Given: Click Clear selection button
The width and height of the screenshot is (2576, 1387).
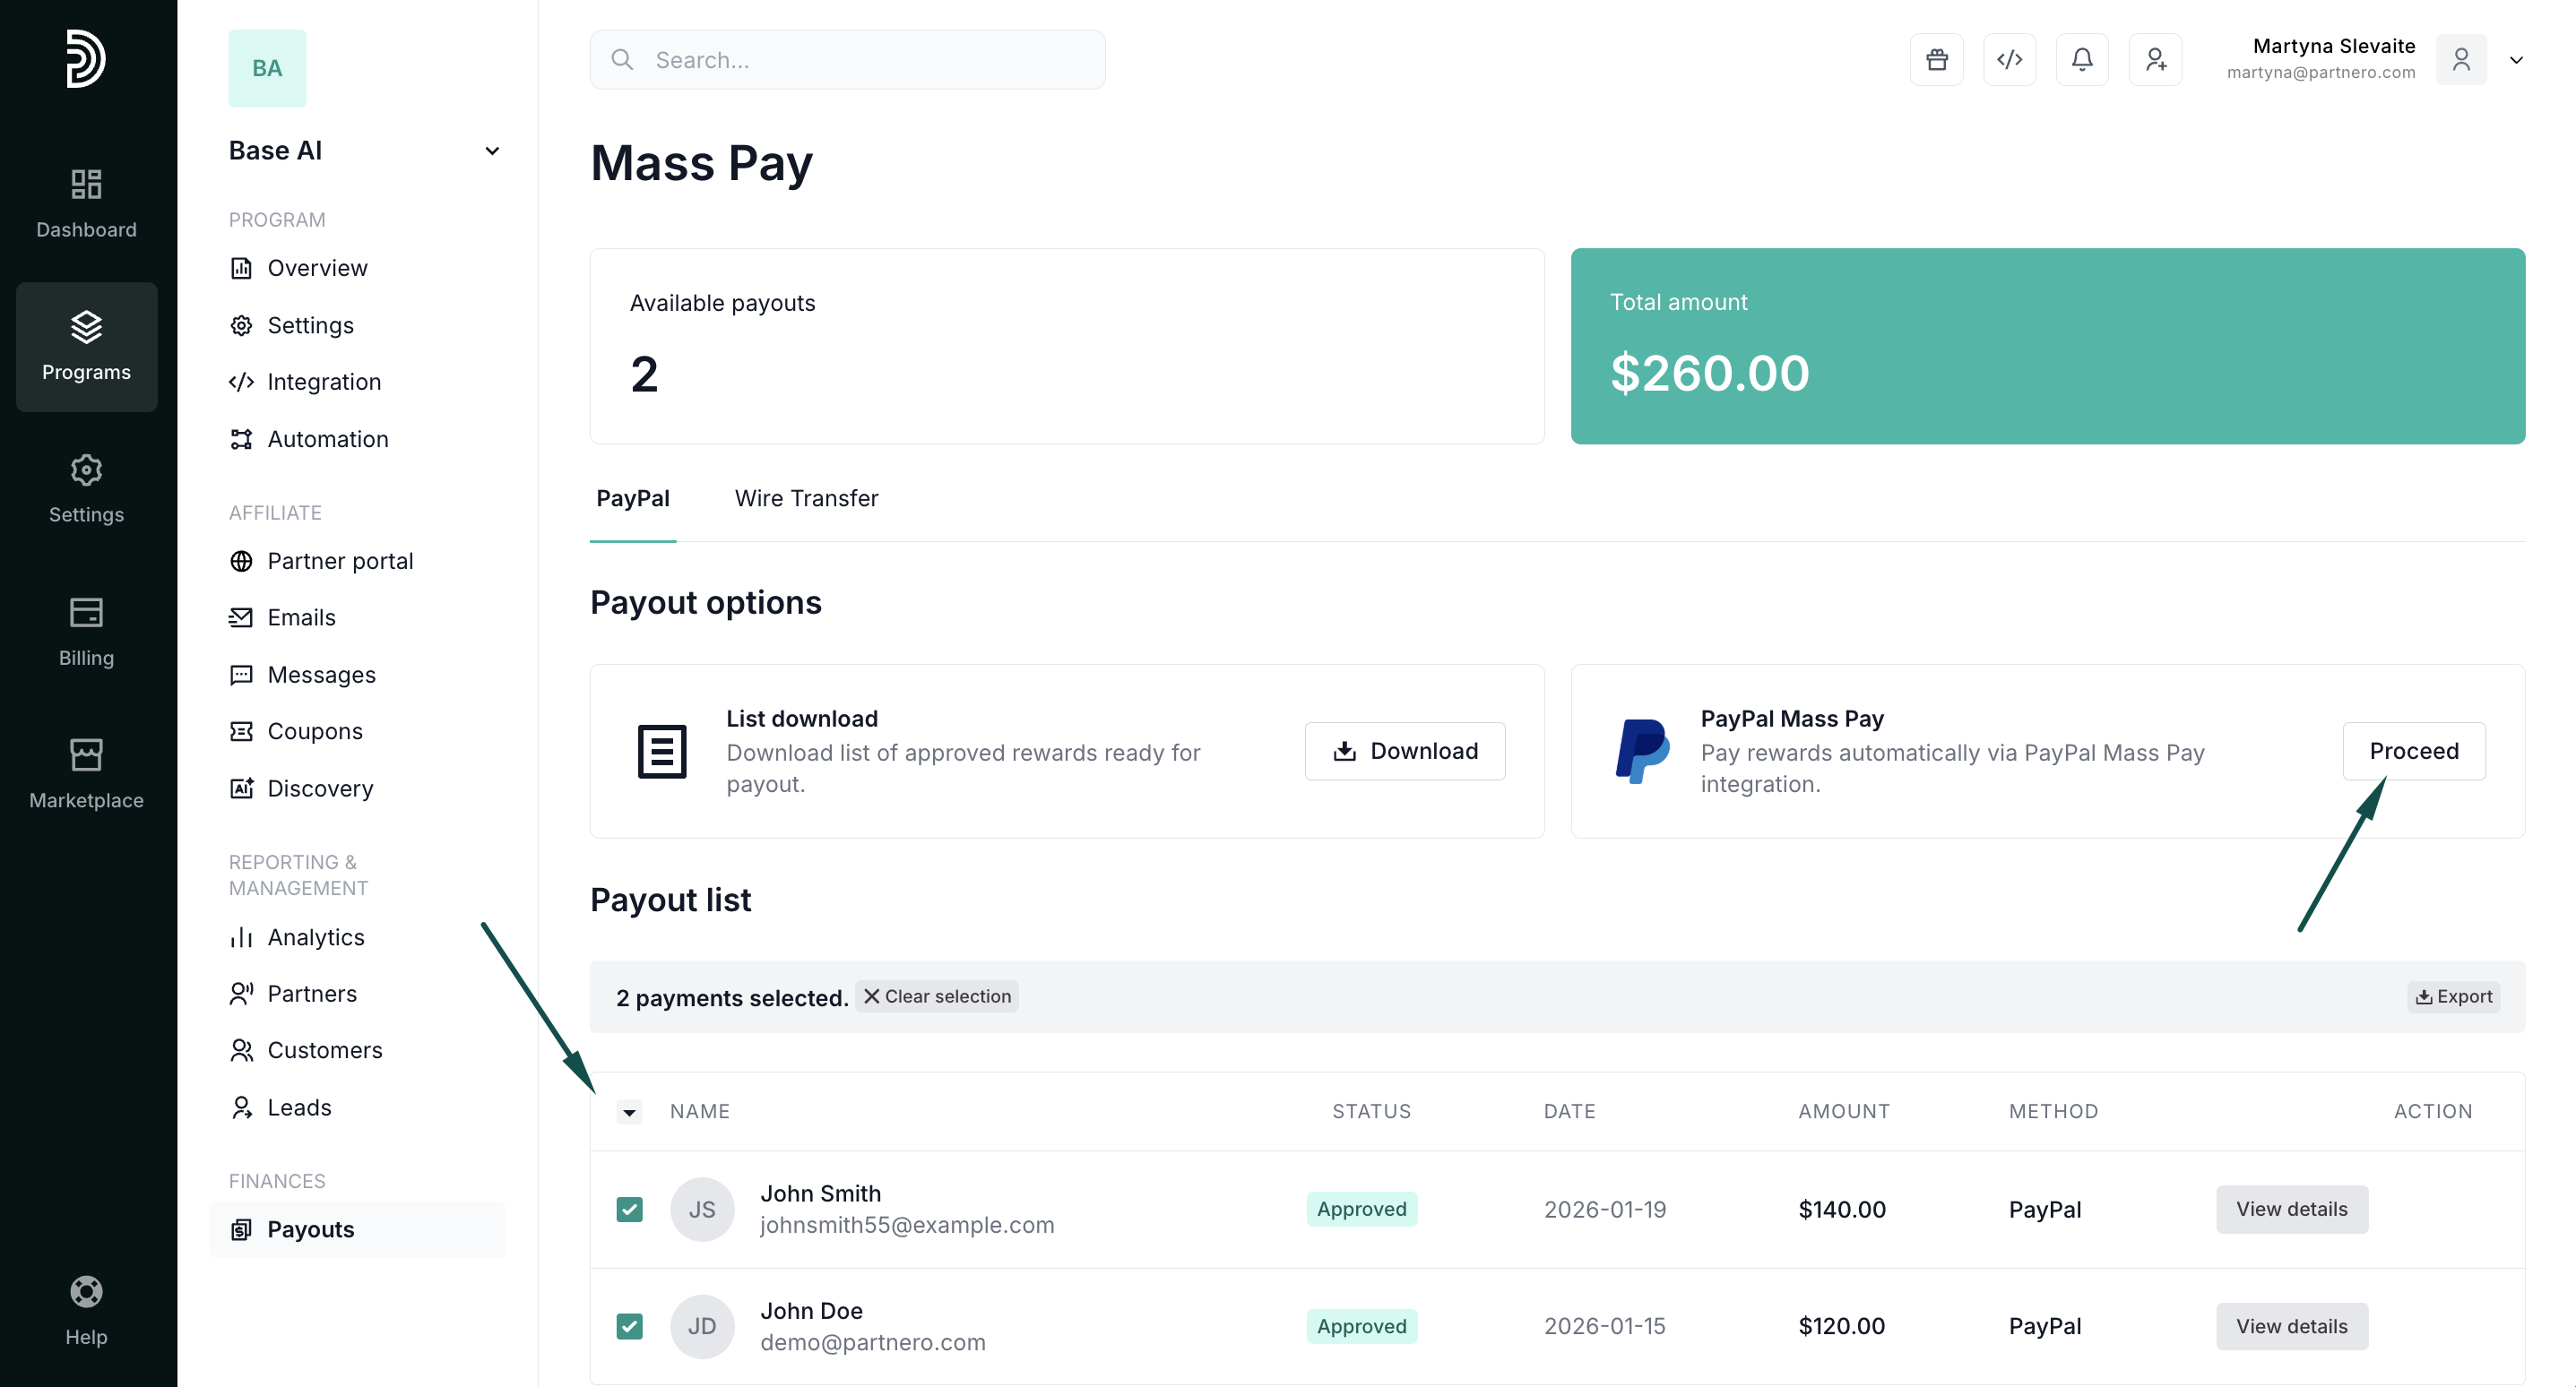Looking at the screenshot, I should (x=937, y=996).
